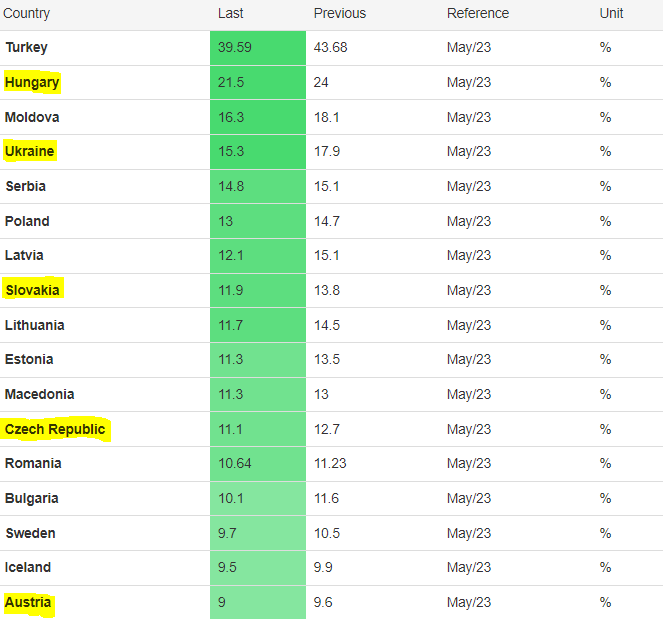Click the highlighted Hungary link
Screen dimensions: 663x619
tap(32, 82)
